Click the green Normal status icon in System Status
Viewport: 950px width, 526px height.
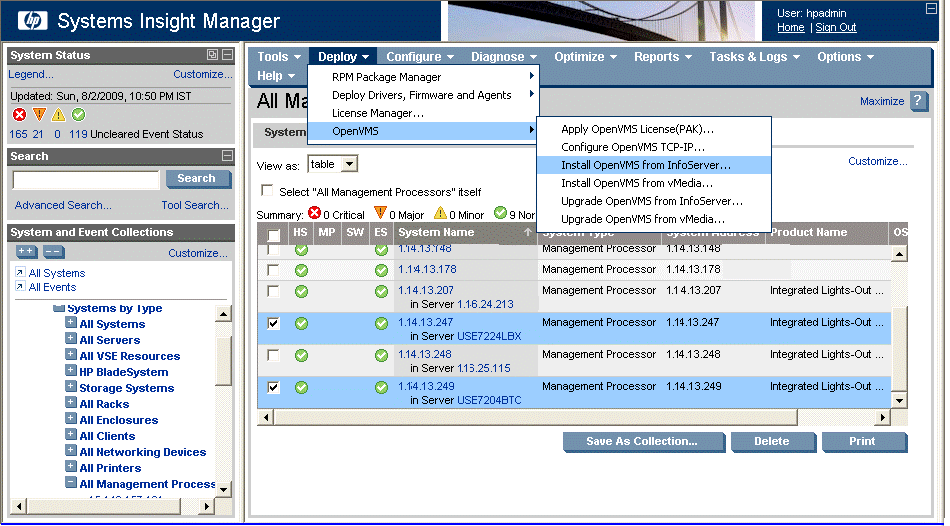(78, 115)
